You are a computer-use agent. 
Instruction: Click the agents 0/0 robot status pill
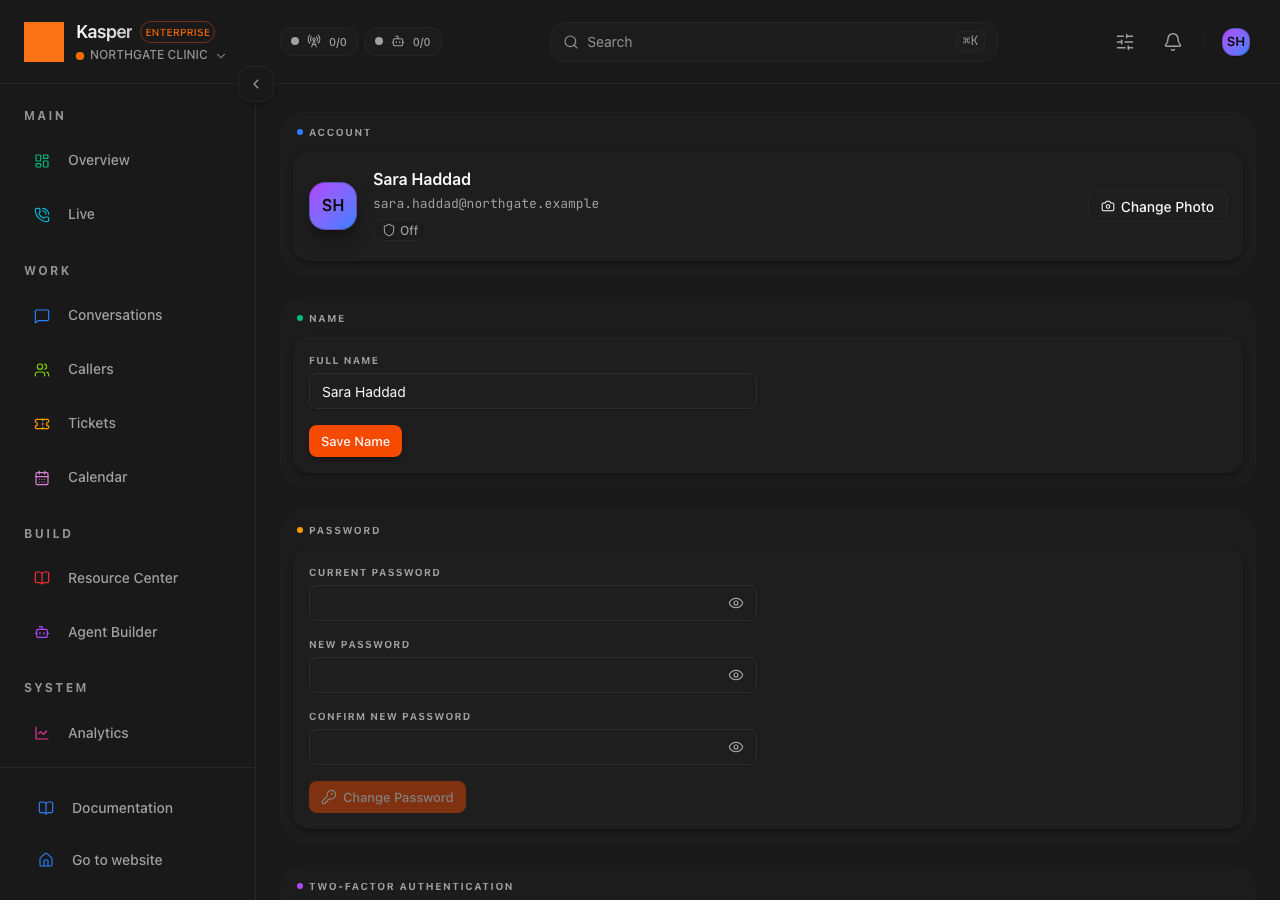(403, 42)
